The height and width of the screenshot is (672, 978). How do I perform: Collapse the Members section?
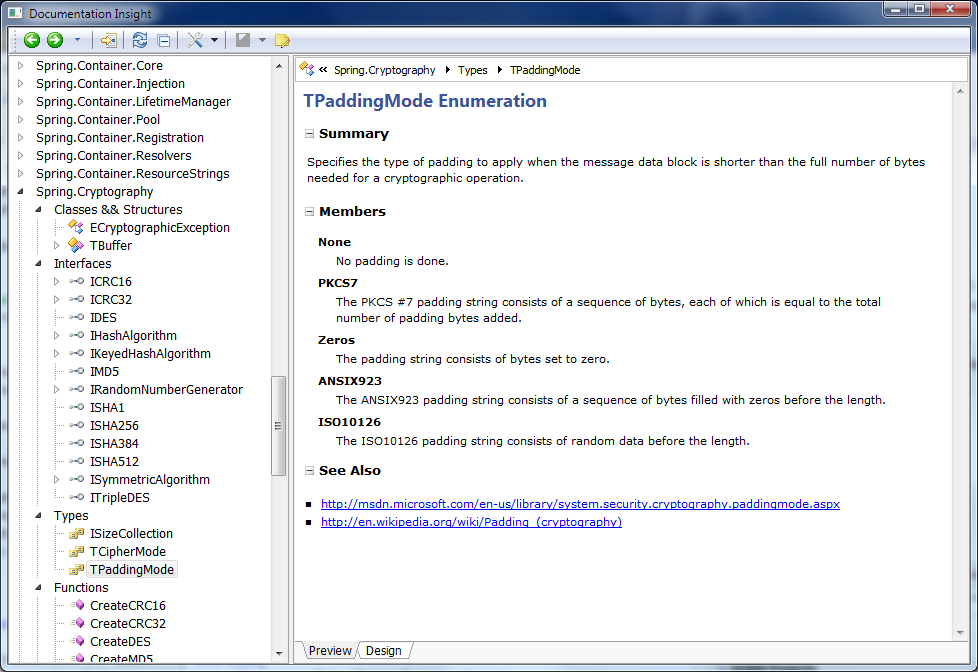coord(309,212)
